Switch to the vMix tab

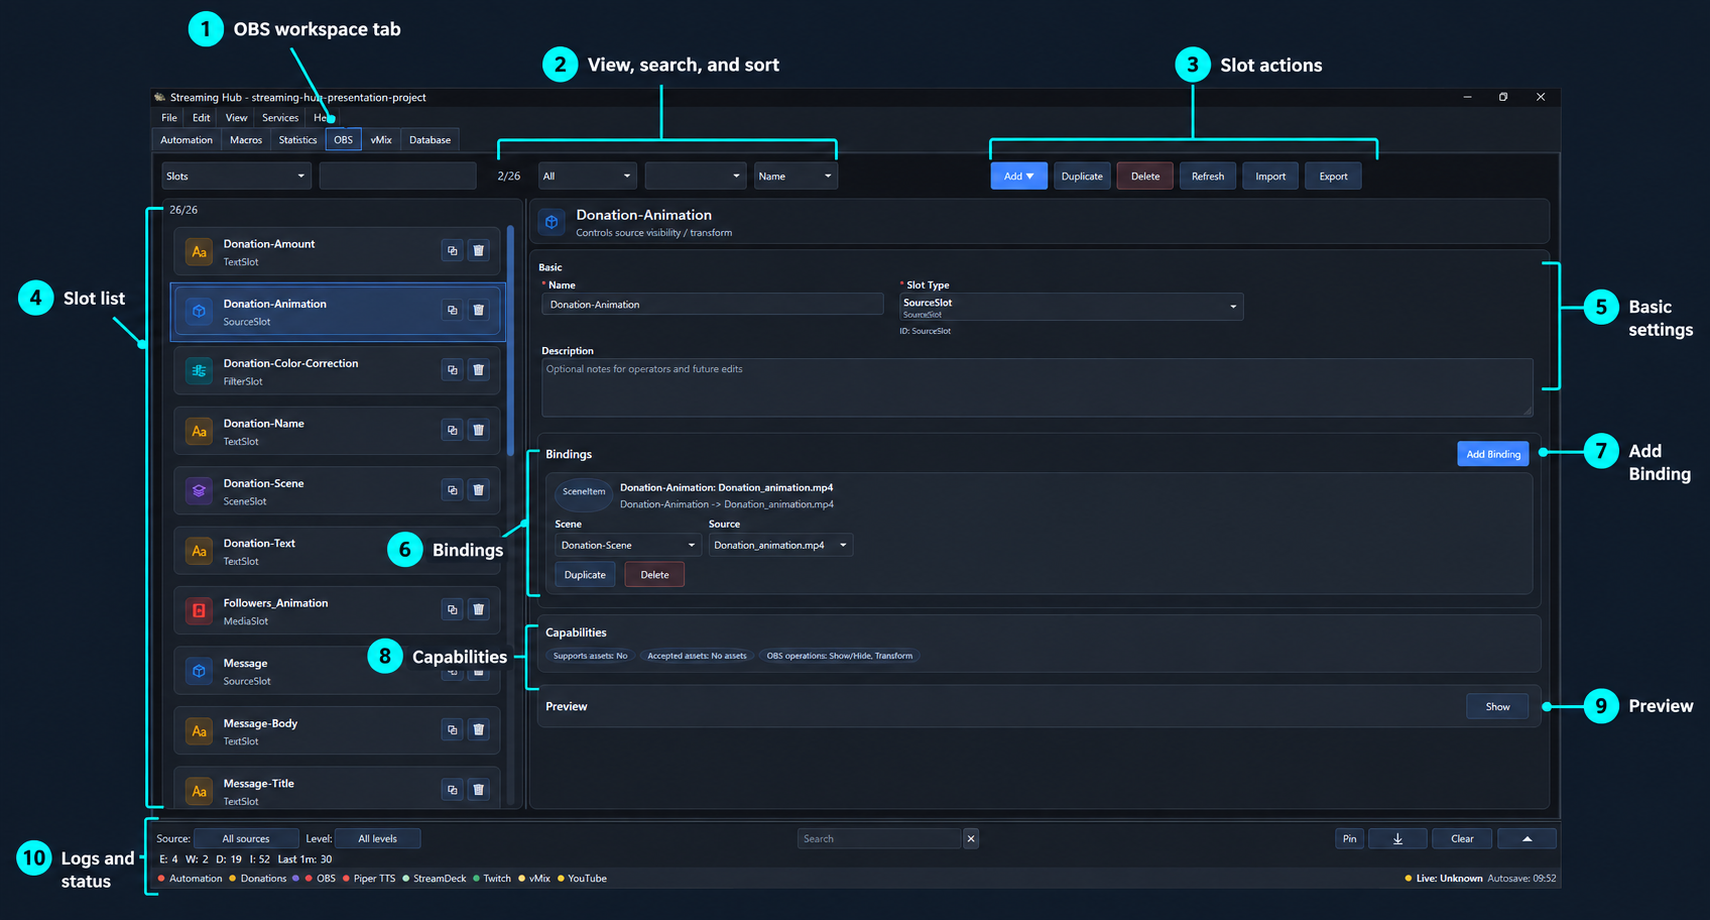(x=381, y=140)
